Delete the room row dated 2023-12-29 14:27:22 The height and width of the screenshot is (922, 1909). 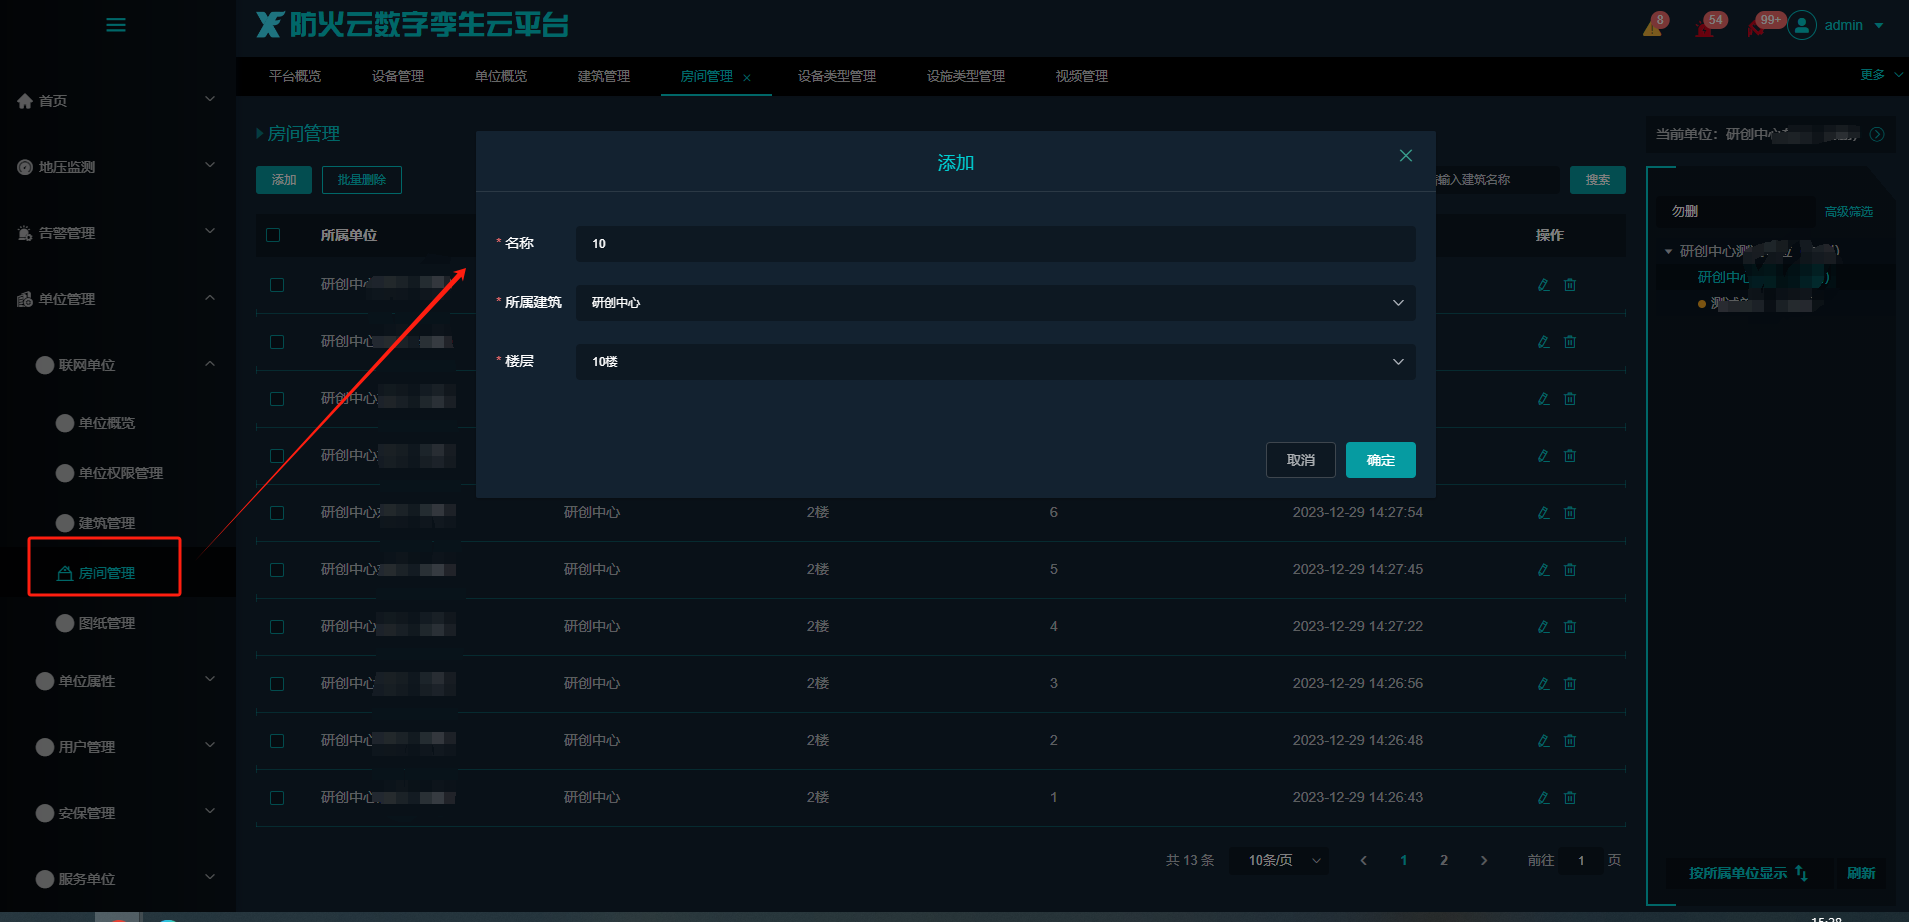pos(1570,627)
